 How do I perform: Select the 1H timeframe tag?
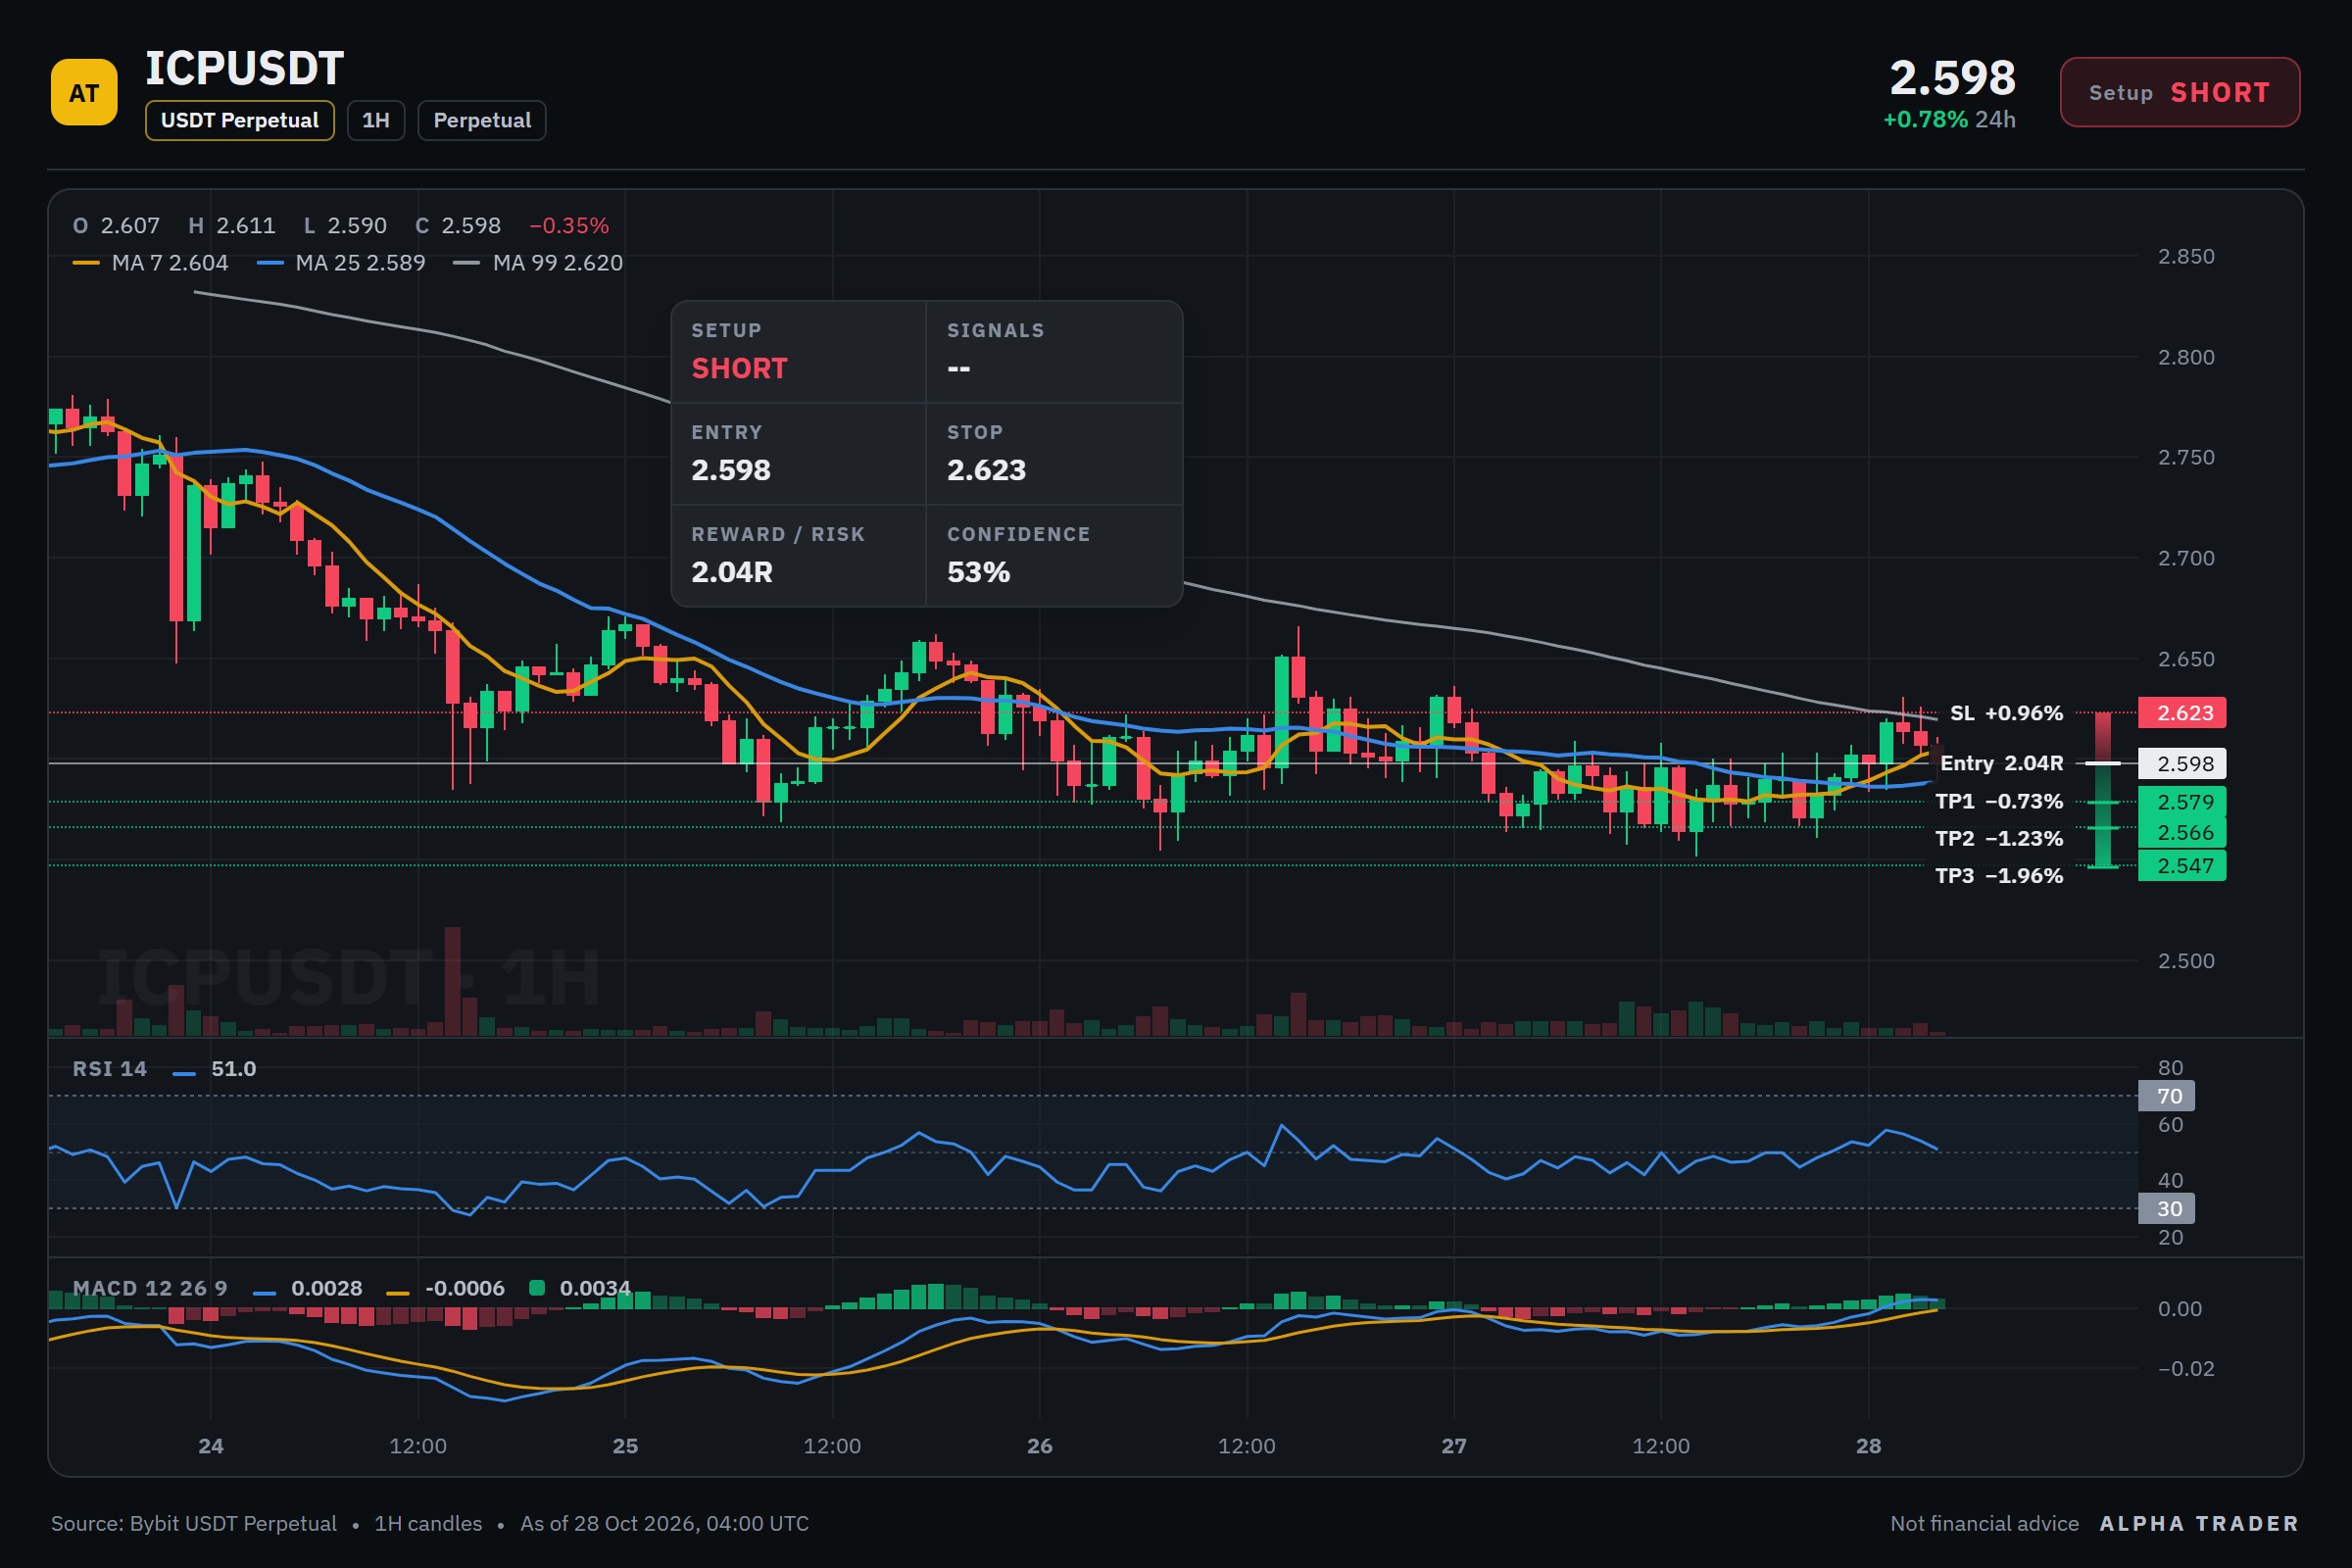(x=376, y=120)
